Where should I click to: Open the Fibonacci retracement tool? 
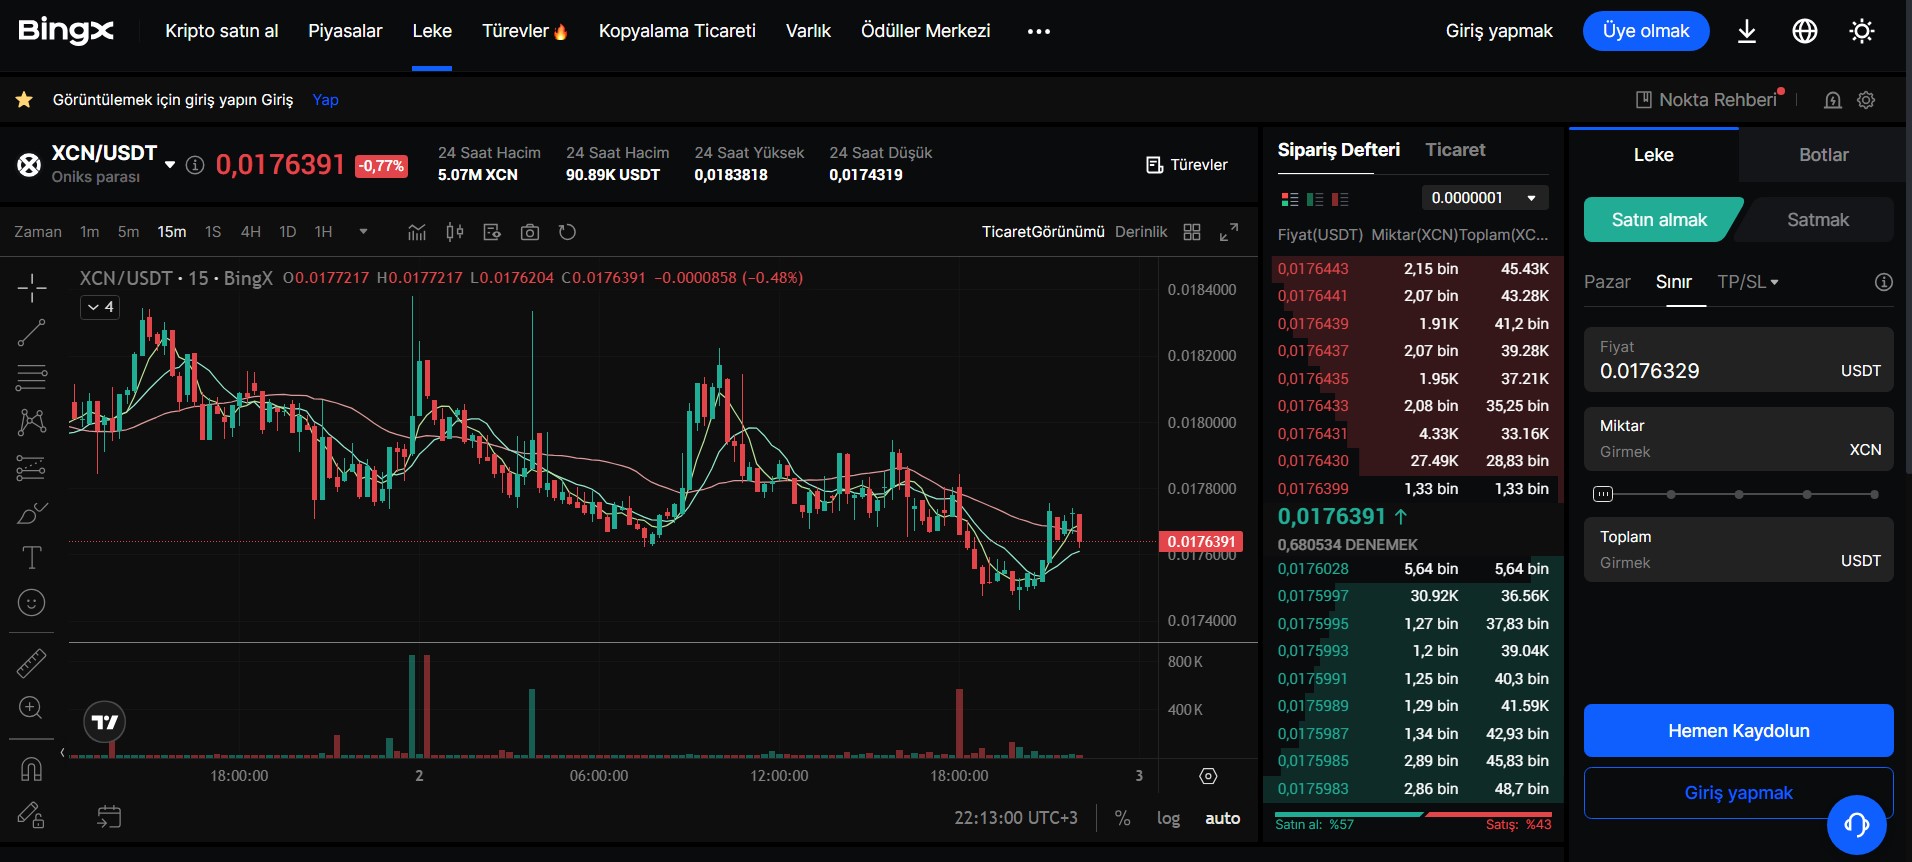point(32,377)
